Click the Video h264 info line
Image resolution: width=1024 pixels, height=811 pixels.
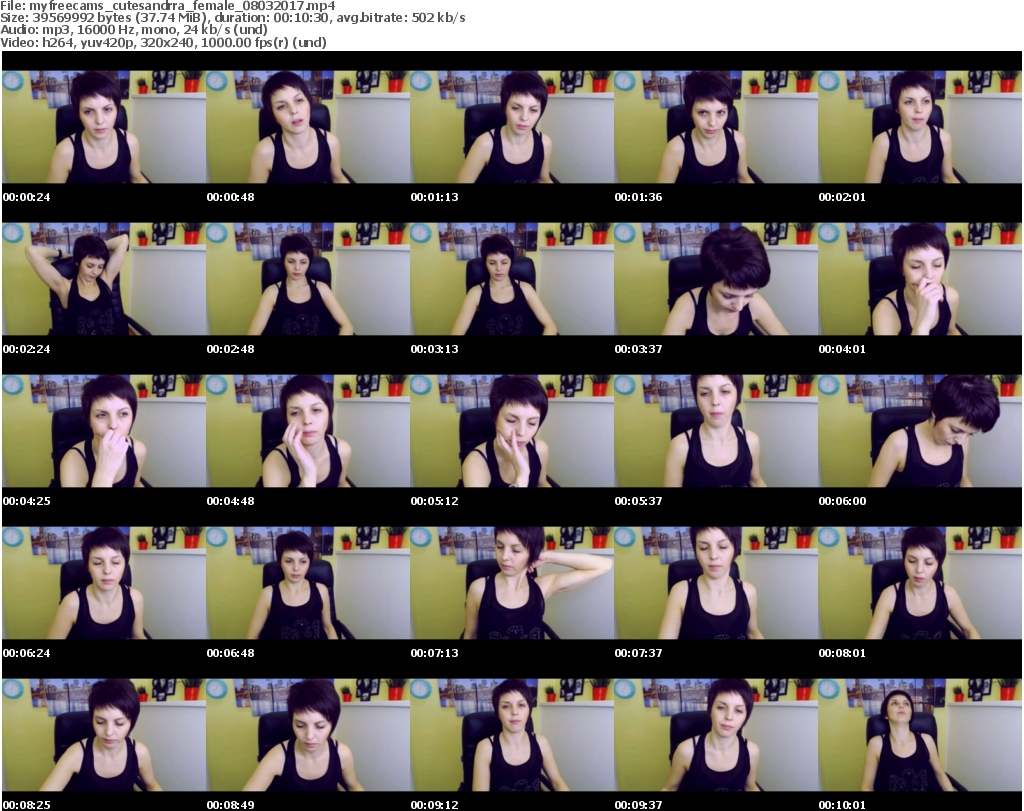[163, 42]
